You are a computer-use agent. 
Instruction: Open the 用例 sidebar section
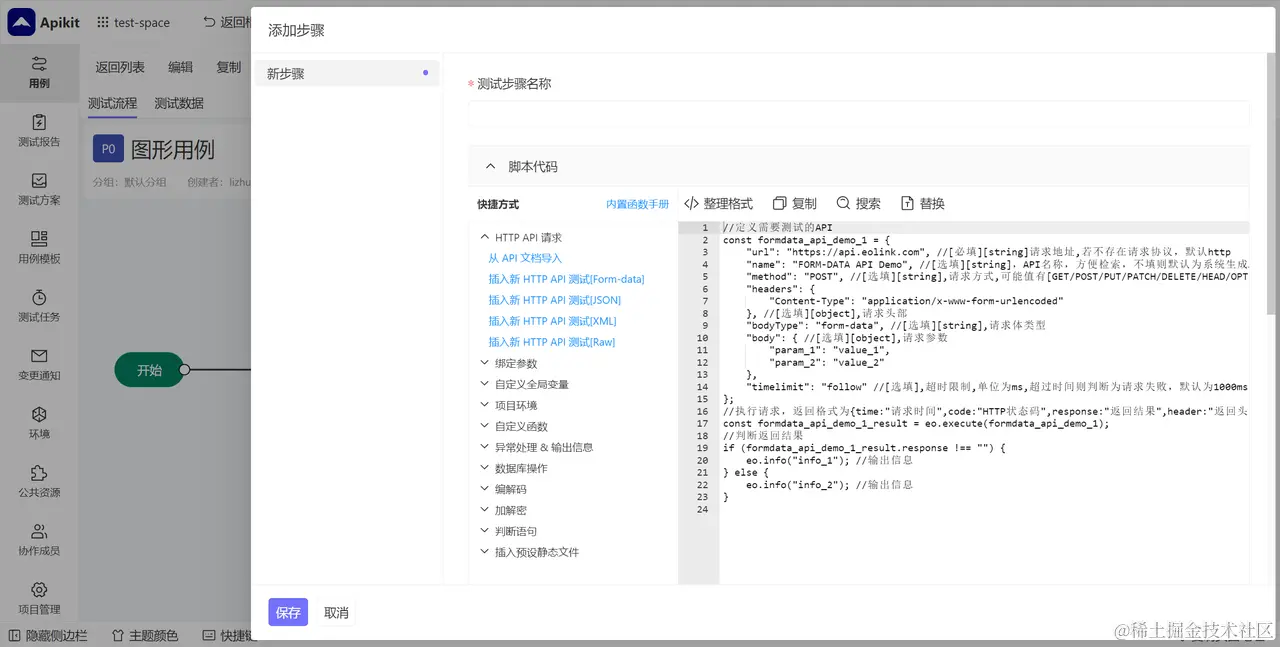(x=39, y=73)
